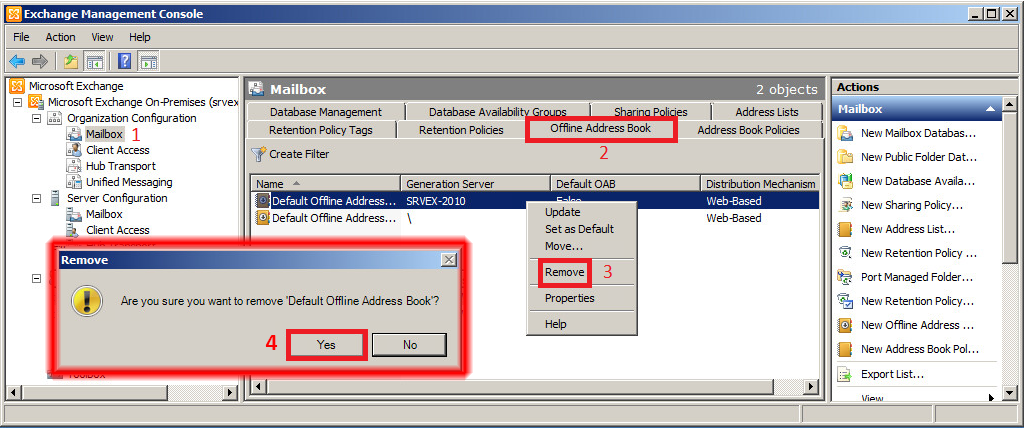Click the Distribution Mechanism column header

coord(760,184)
